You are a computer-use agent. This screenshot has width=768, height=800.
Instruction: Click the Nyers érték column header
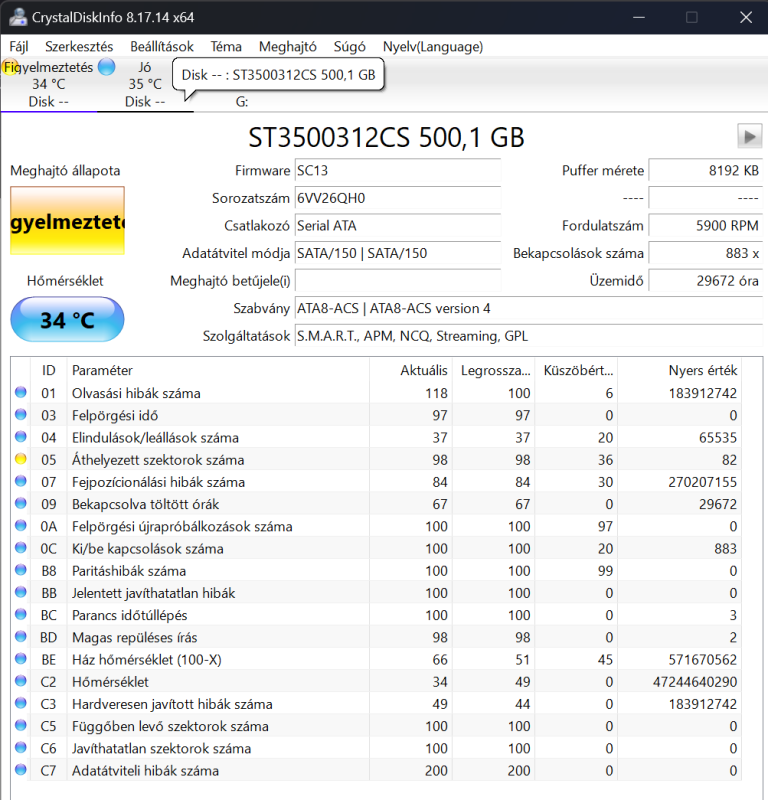[x=679, y=370]
